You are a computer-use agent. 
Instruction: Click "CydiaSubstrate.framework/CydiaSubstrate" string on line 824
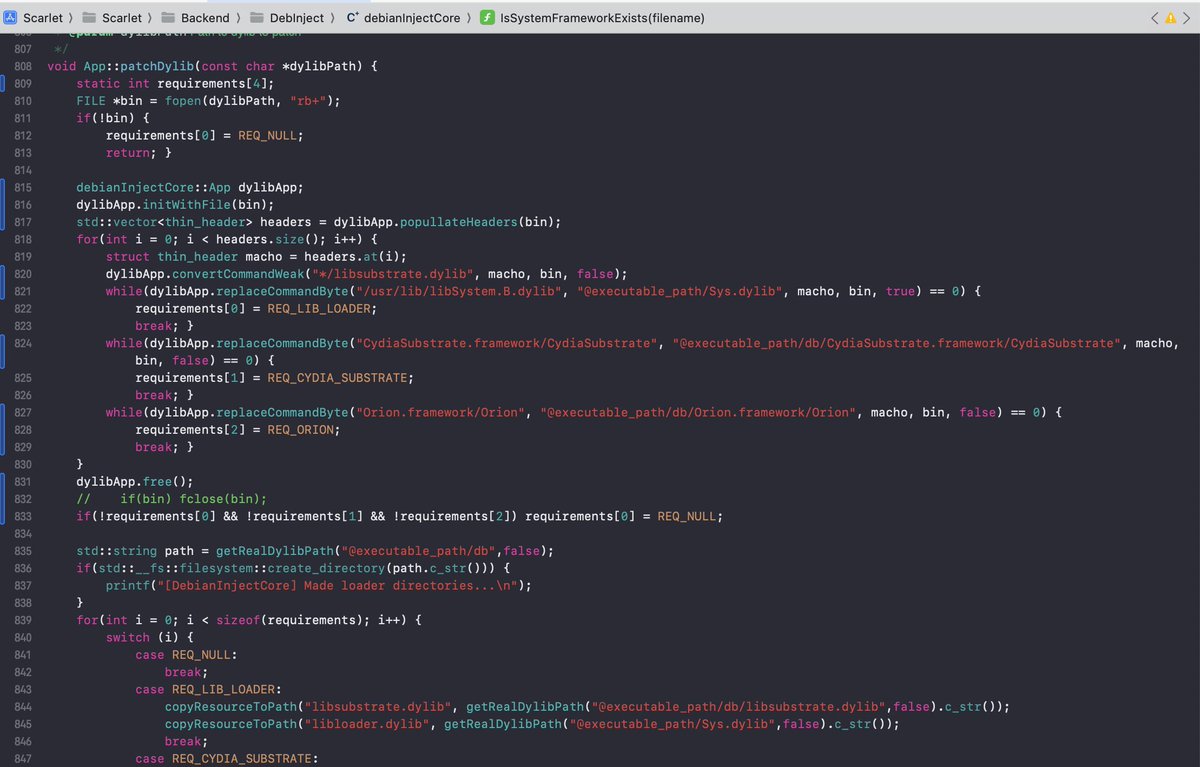pyautogui.click(x=507, y=343)
